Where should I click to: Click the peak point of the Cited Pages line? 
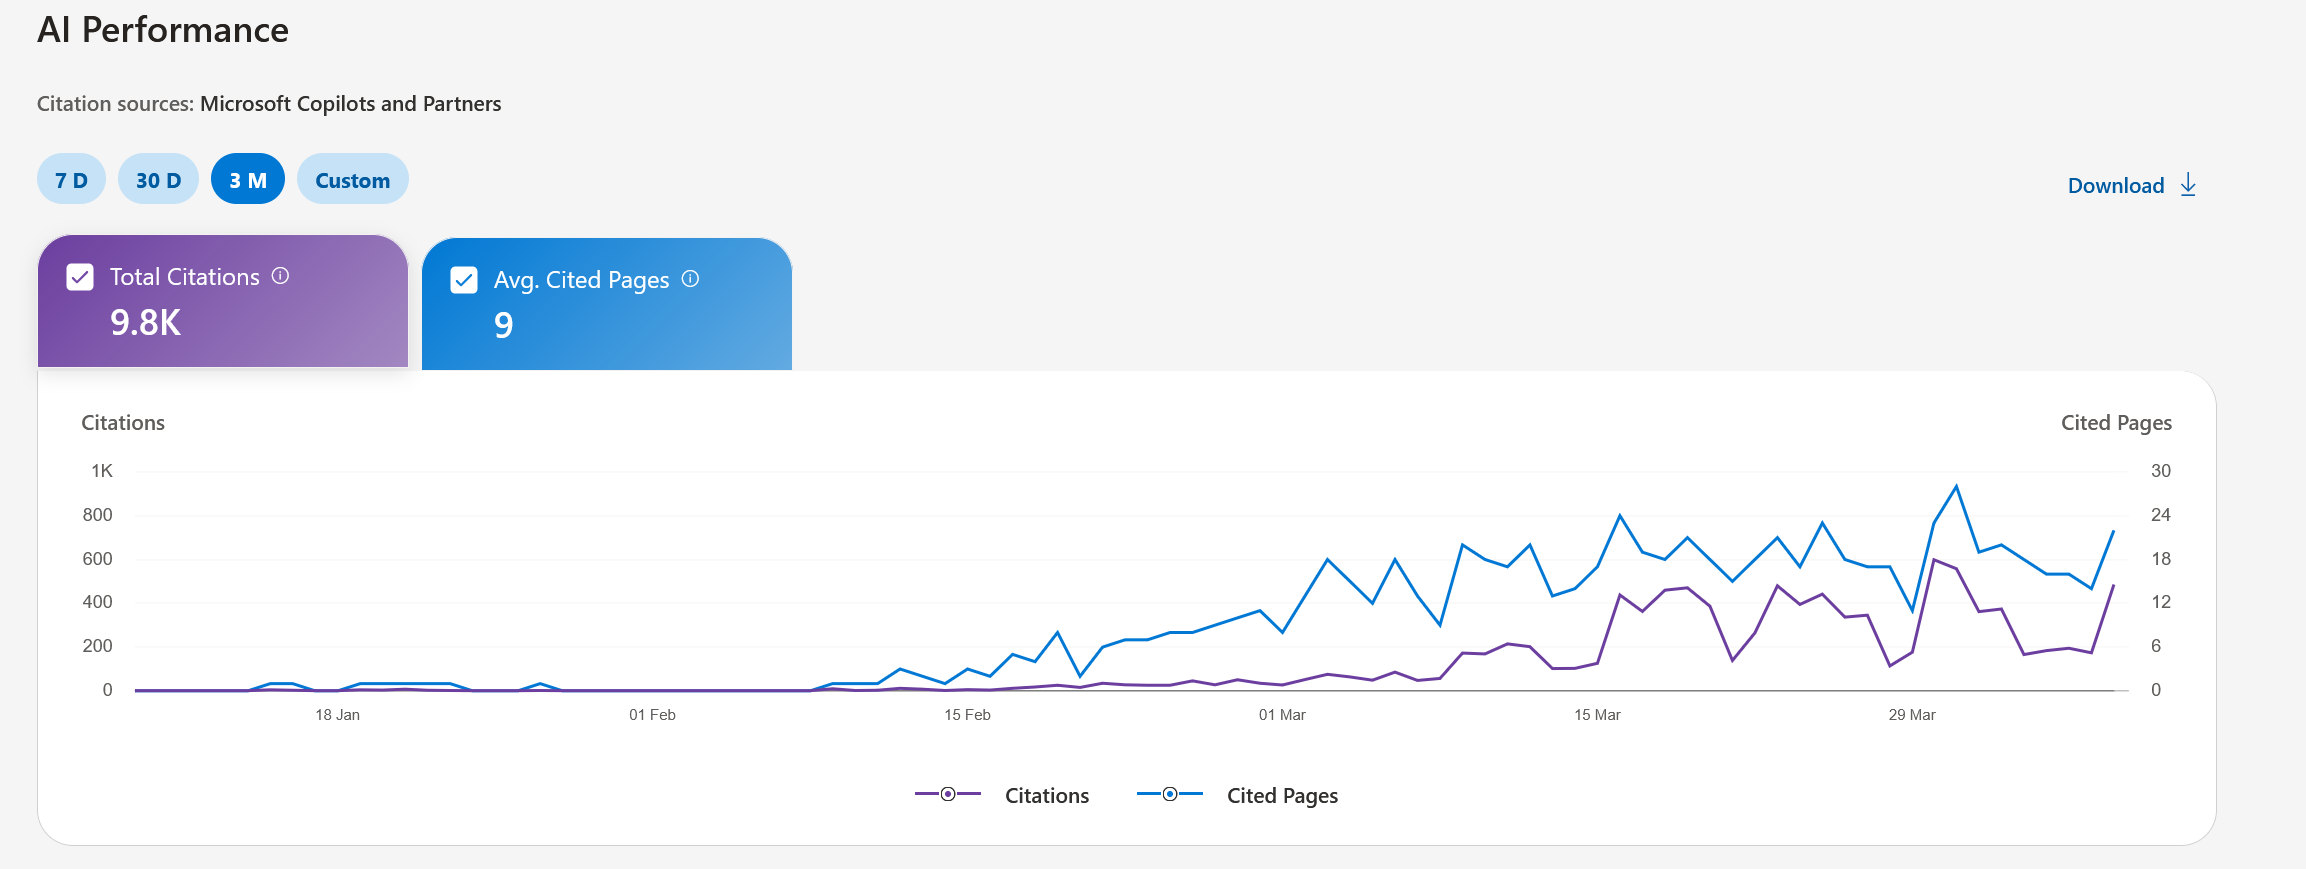pos(1955,486)
